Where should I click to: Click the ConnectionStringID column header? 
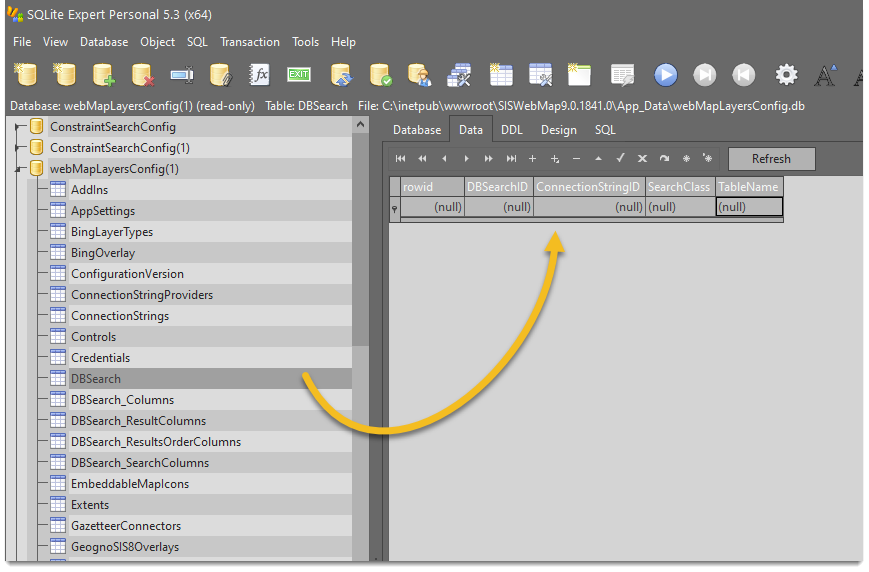point(589,187)
